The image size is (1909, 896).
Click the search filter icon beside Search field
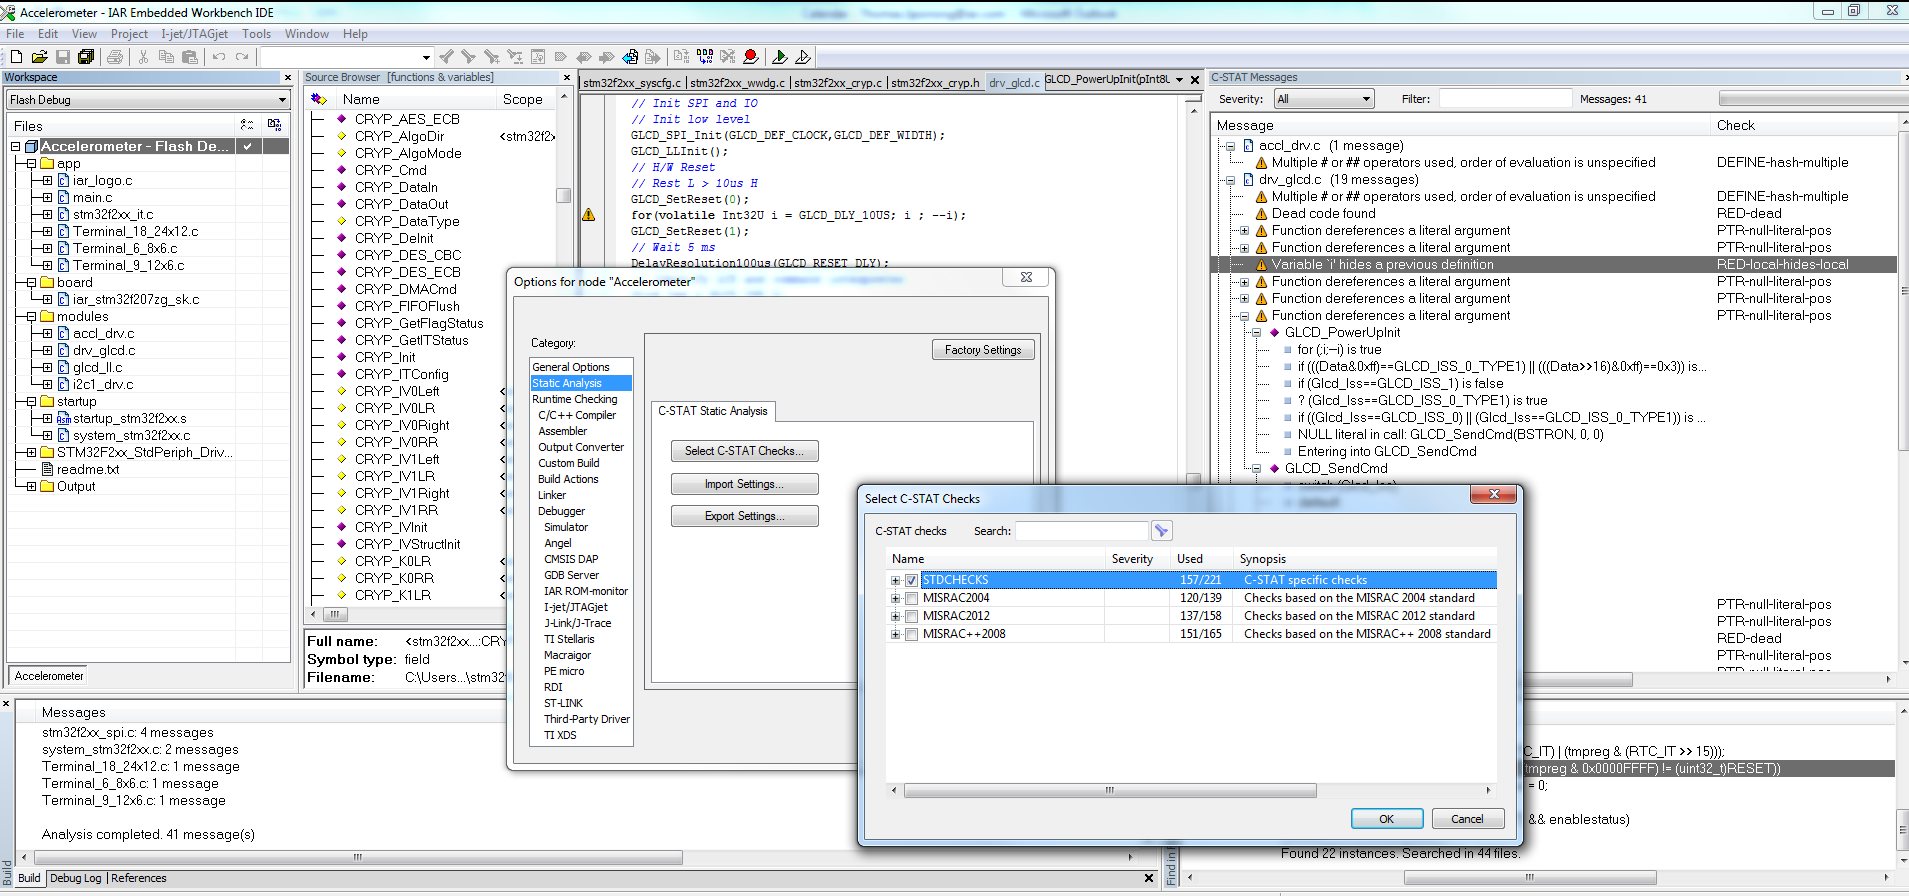click(1161, 531)
